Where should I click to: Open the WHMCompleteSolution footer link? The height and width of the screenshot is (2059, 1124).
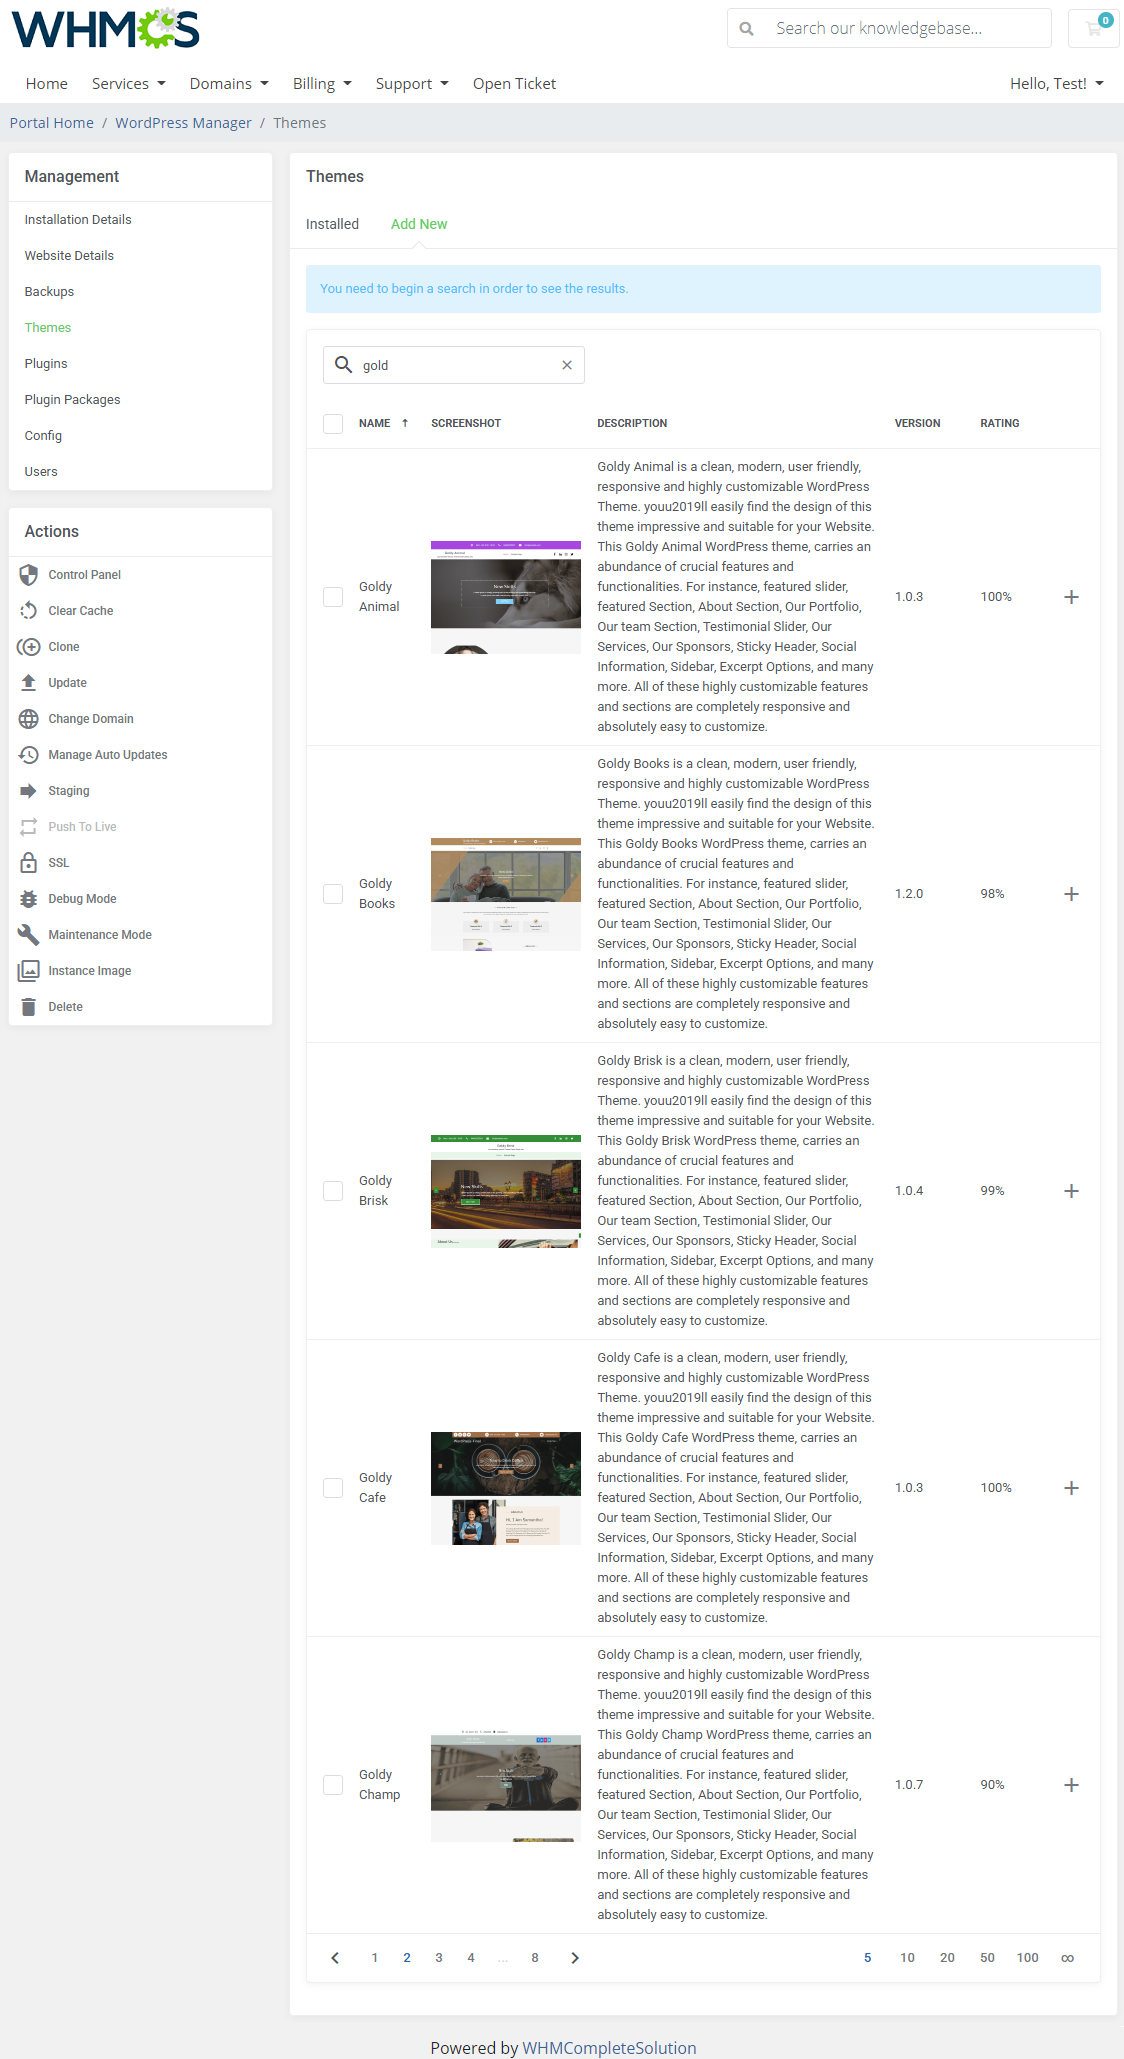pyautogui.click(x=609, y=2048)
